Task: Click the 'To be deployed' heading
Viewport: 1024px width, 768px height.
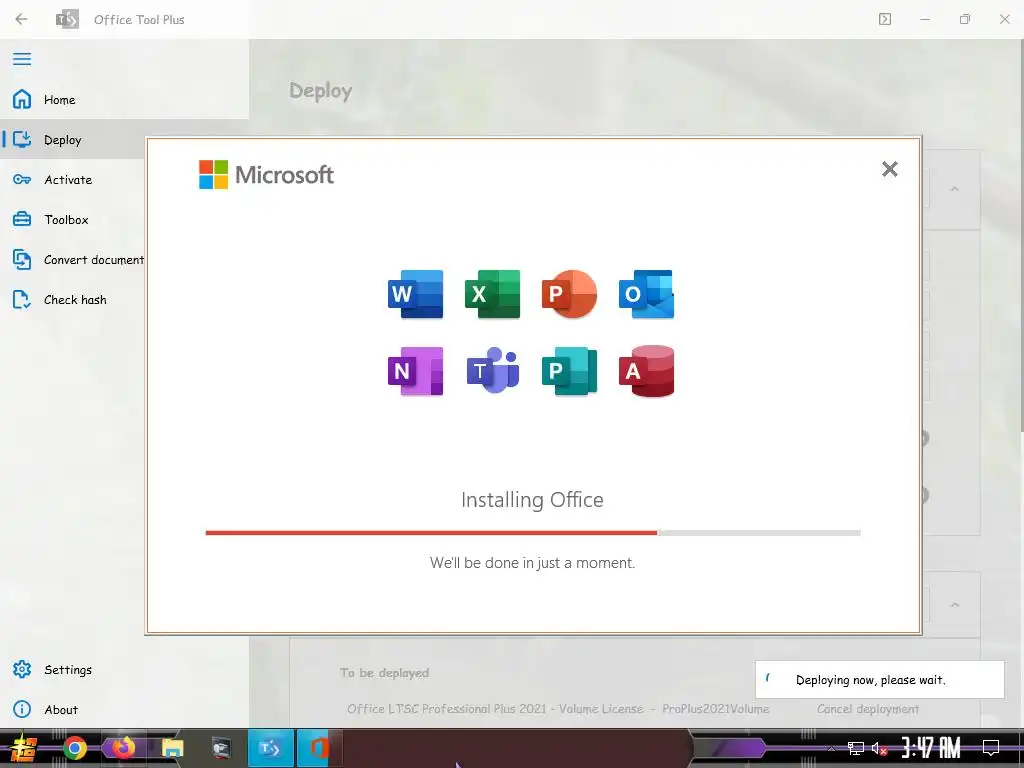Action: 384,673
